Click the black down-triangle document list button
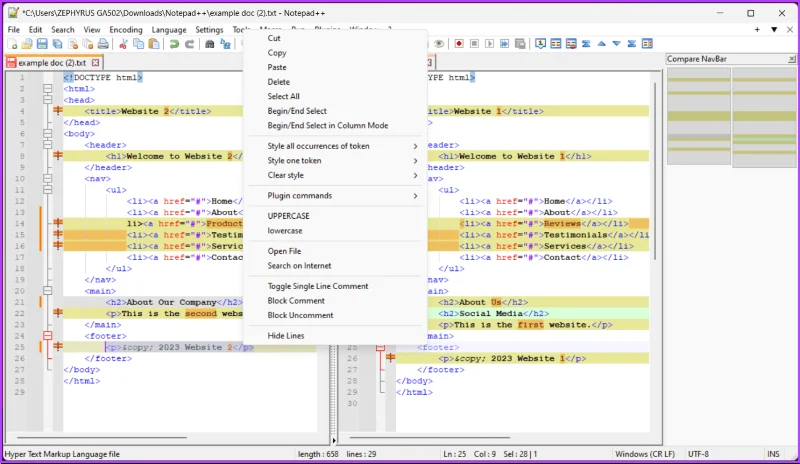The image size is (800, 464). 774,30
